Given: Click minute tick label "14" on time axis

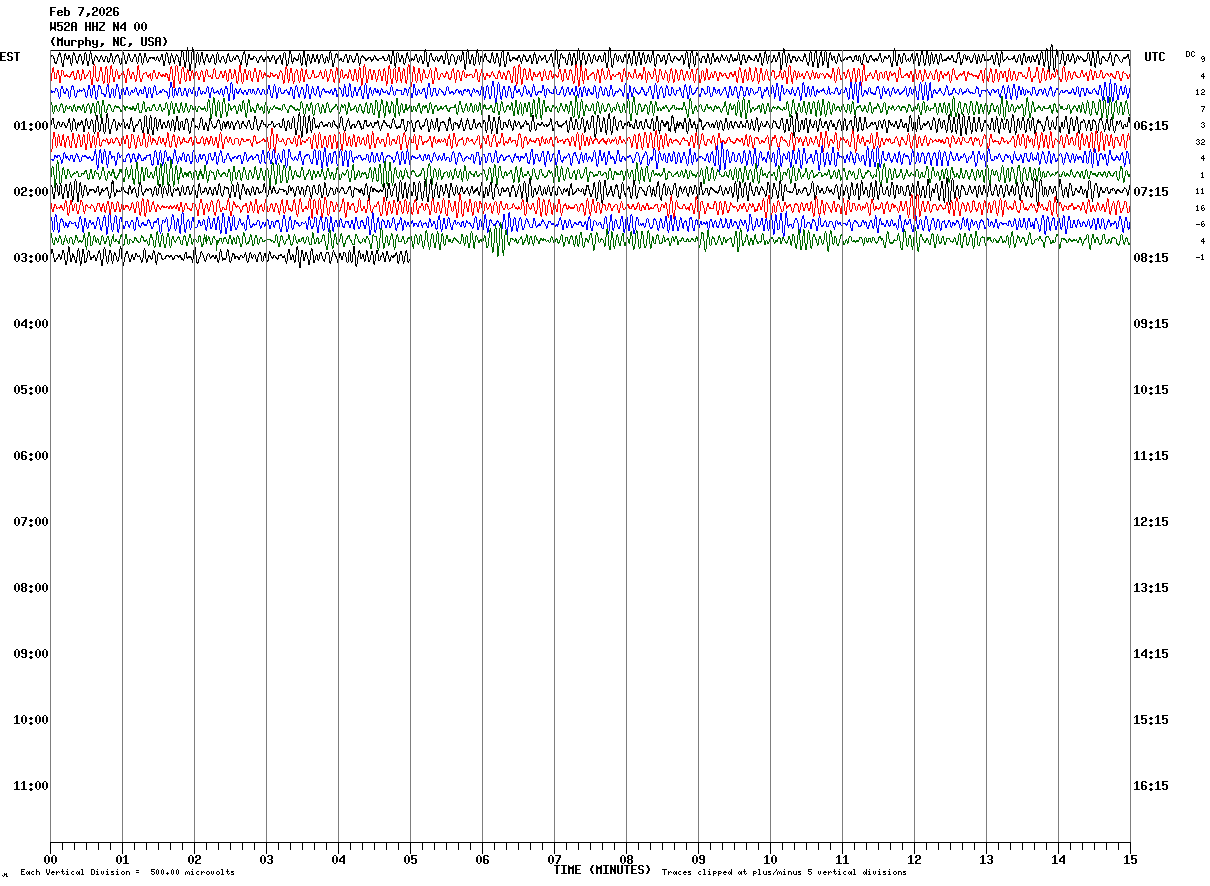Looking at the screenshot, I should 1058,860.
